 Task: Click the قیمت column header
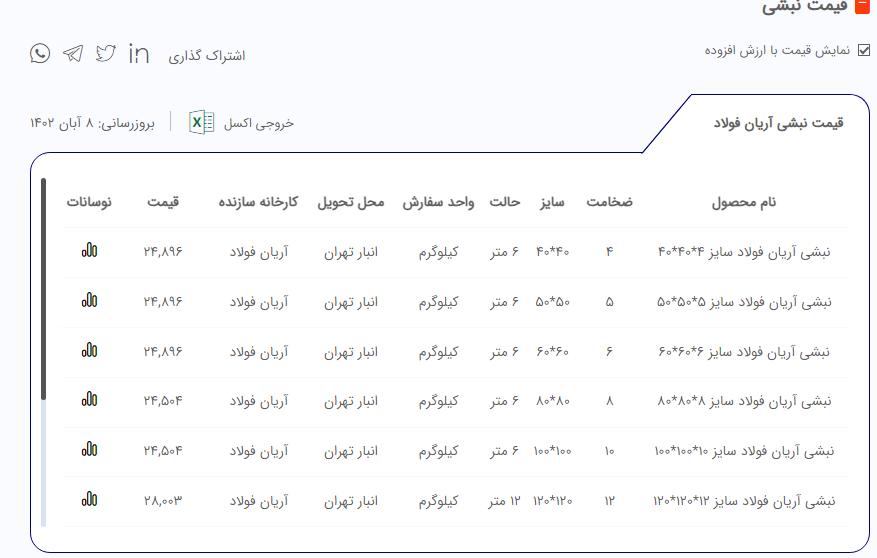[x=162, y=202]
